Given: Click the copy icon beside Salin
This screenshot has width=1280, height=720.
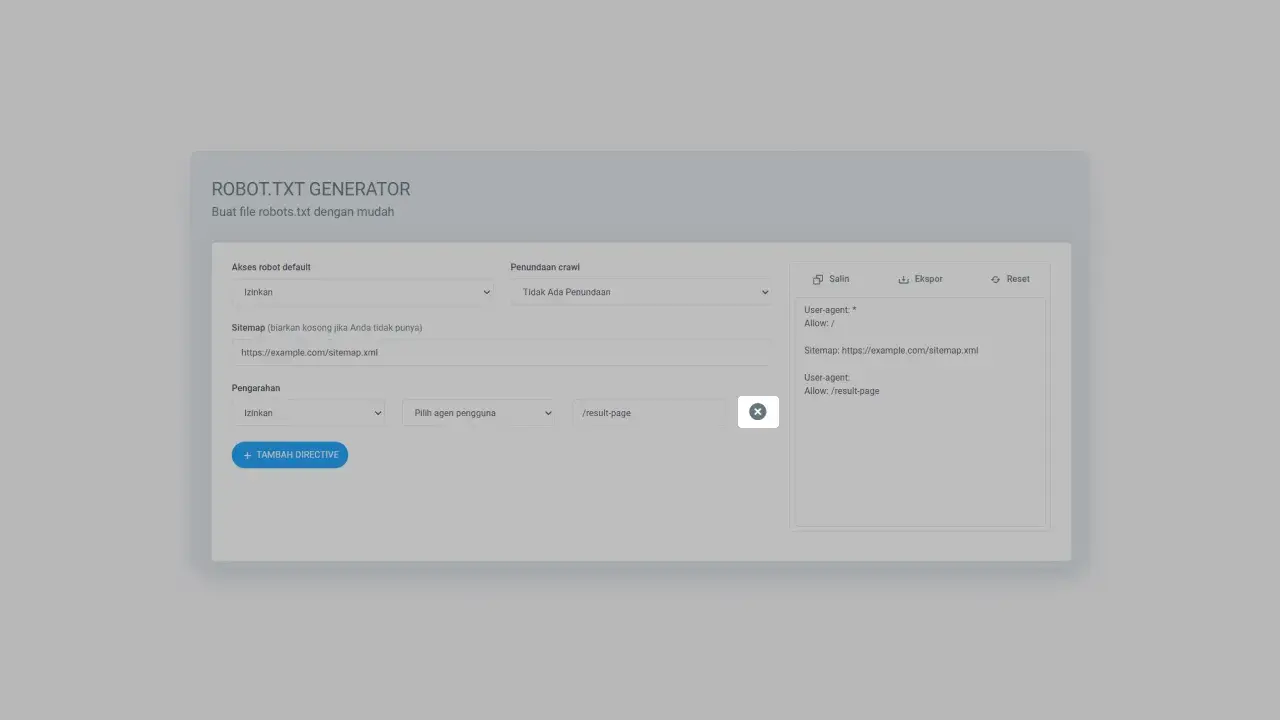Looking at the screenshot, I should click(818, 280).
